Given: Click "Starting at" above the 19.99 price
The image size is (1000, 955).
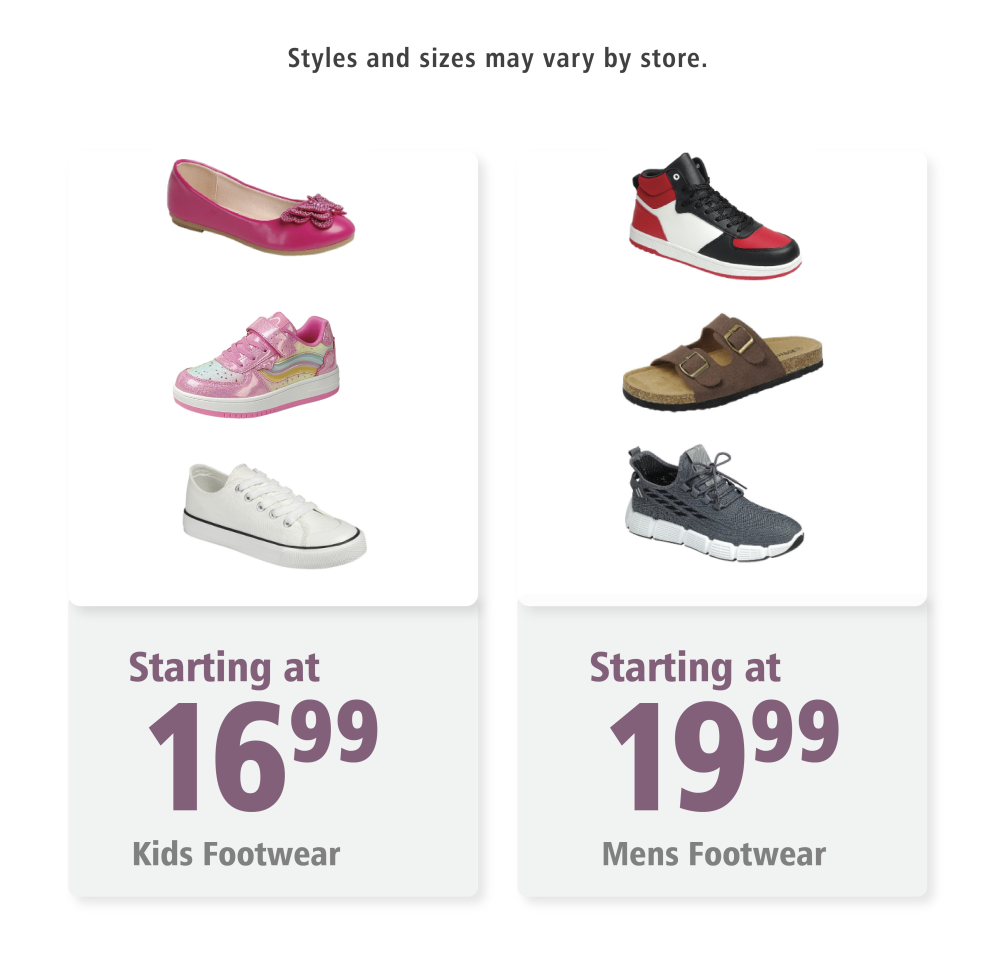Looking at the screenshot, I should [685, 667].
